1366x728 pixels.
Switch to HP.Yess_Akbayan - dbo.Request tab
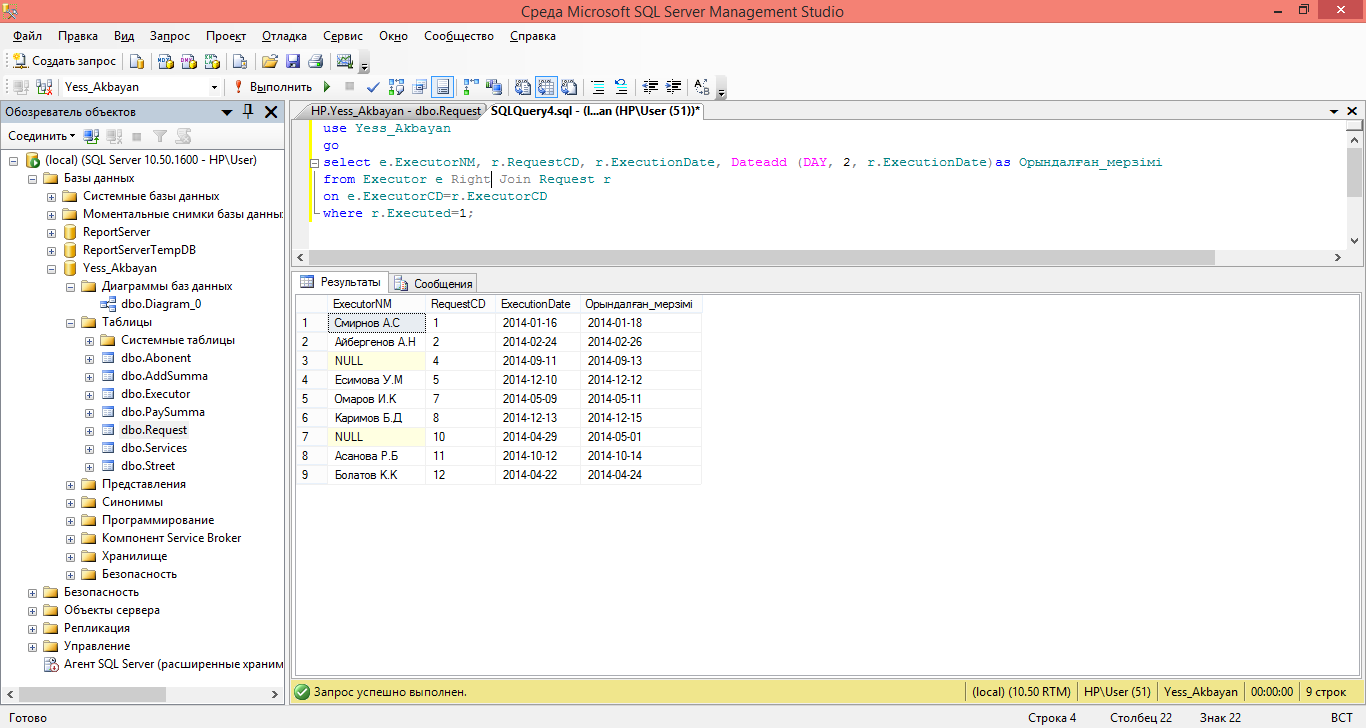tap(396, 111)
